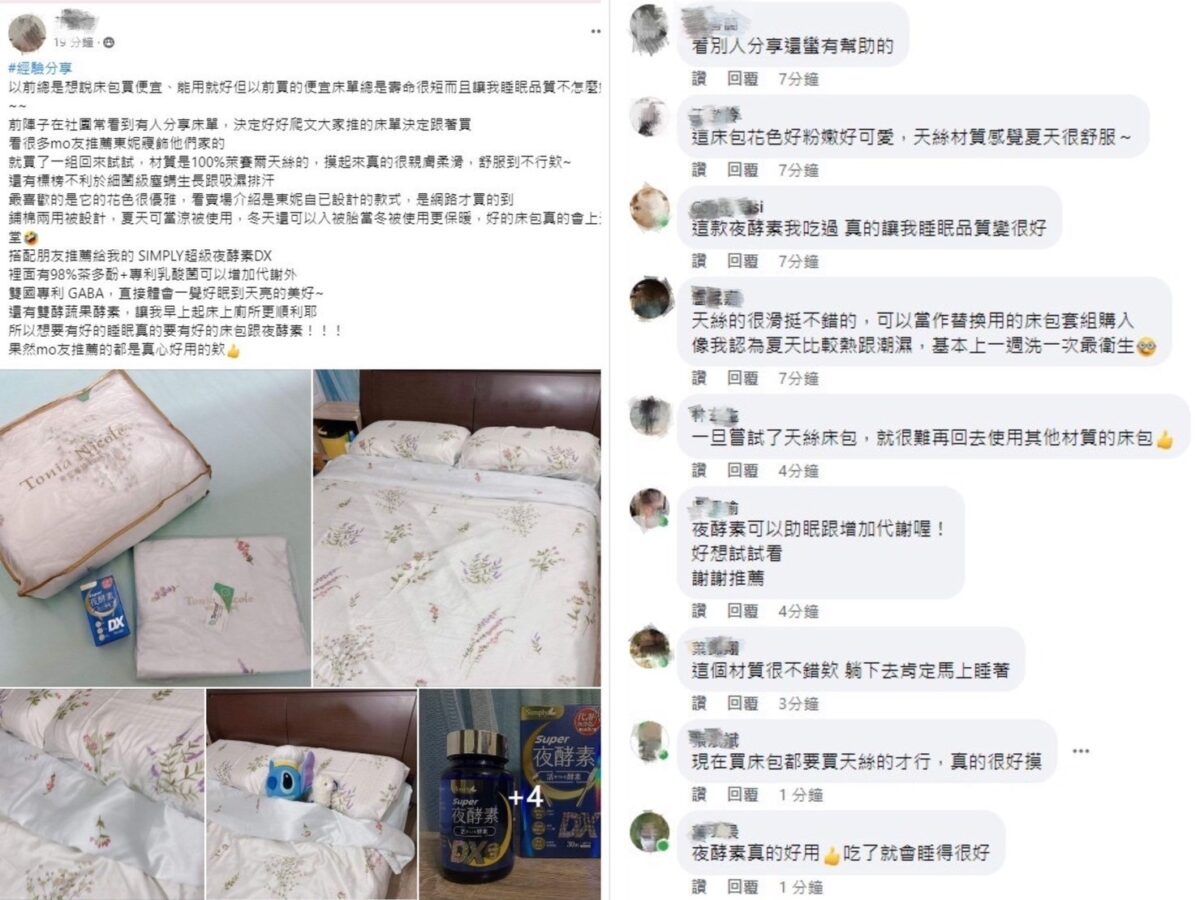Open the Stitch plush on bed photo
1200x900 pixels.
(x=311, y=794)
